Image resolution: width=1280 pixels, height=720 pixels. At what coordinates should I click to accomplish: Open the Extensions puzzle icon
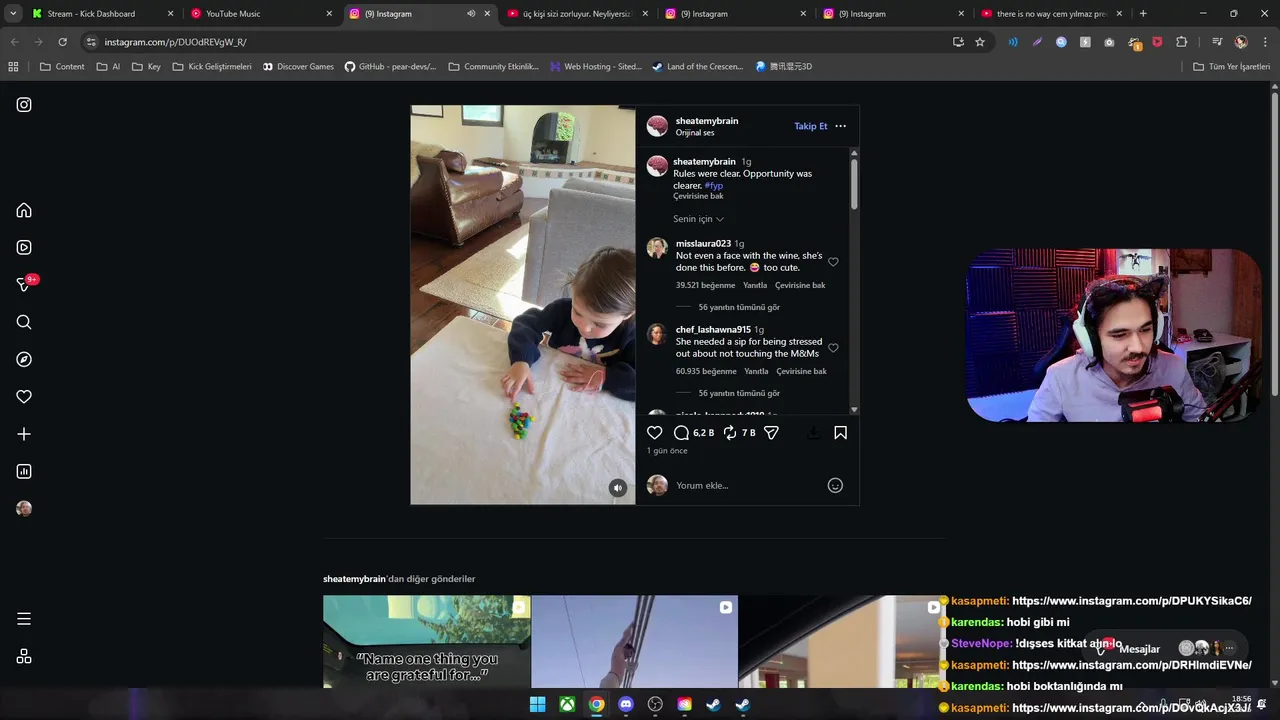coord(1181,42)
